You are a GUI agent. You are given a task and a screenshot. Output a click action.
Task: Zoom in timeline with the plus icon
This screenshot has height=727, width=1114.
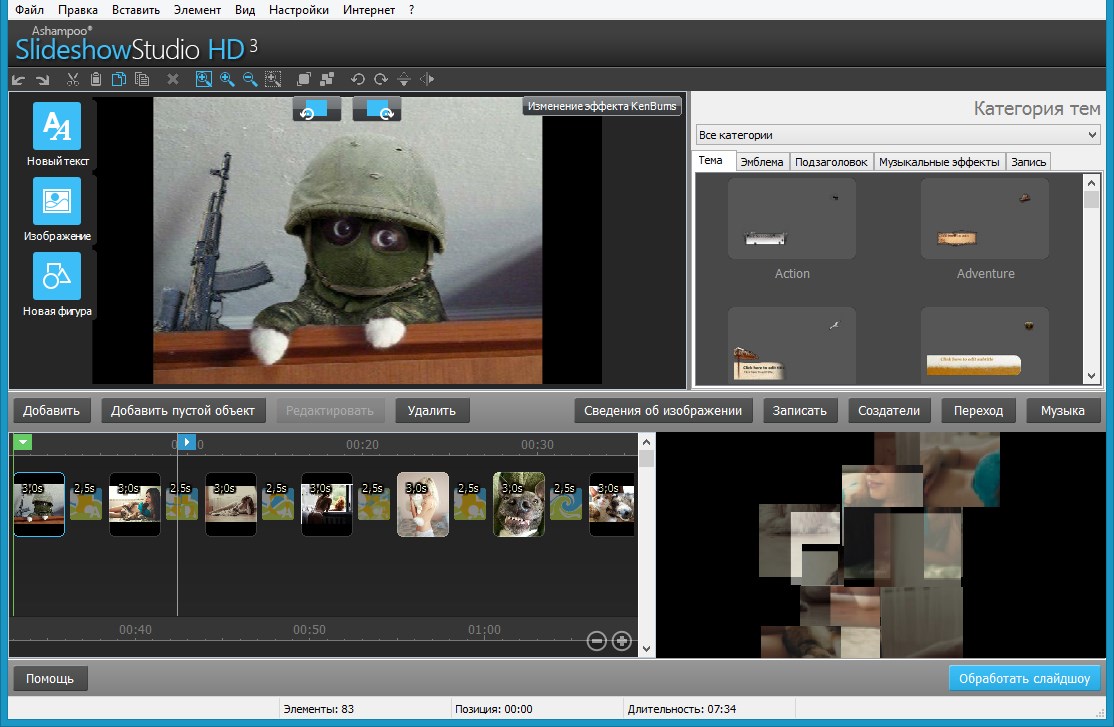click(621, 640)
